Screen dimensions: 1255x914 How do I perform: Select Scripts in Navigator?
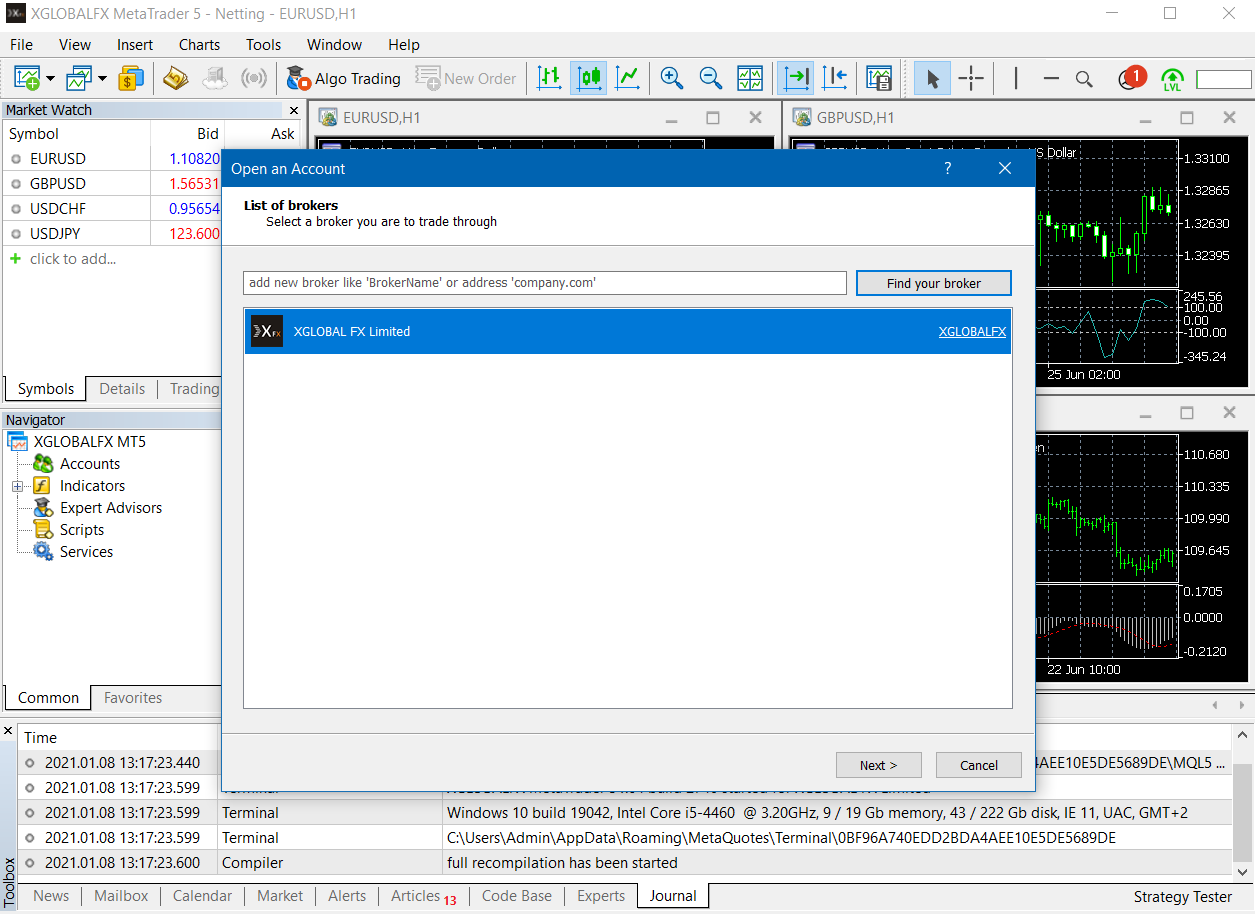point(81,530)
